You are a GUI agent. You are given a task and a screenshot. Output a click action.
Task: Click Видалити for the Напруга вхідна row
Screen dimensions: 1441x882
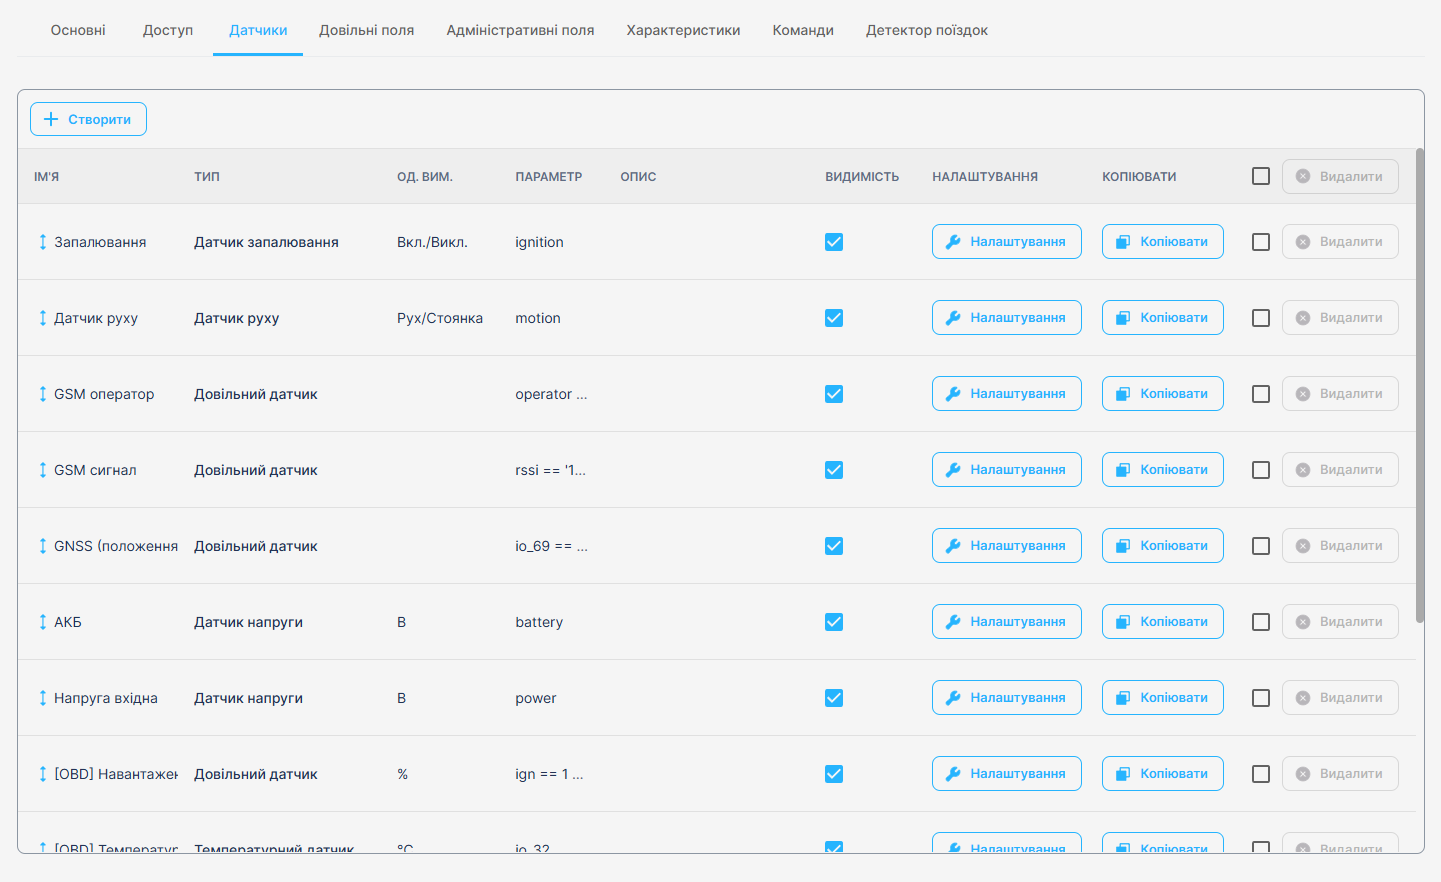[1340, 698]
